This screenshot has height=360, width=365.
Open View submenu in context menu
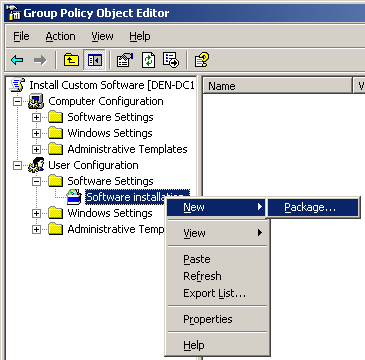pyautogui.click(x=217, y=233)
